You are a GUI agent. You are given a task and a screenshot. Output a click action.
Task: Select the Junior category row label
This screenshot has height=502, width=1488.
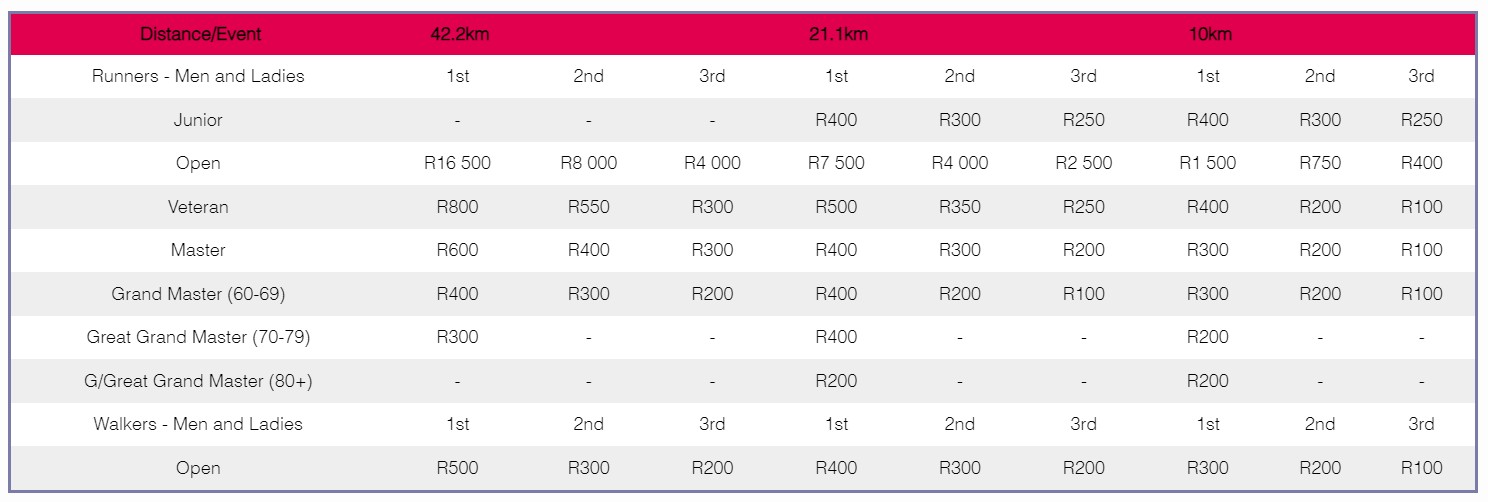[198, 120]
